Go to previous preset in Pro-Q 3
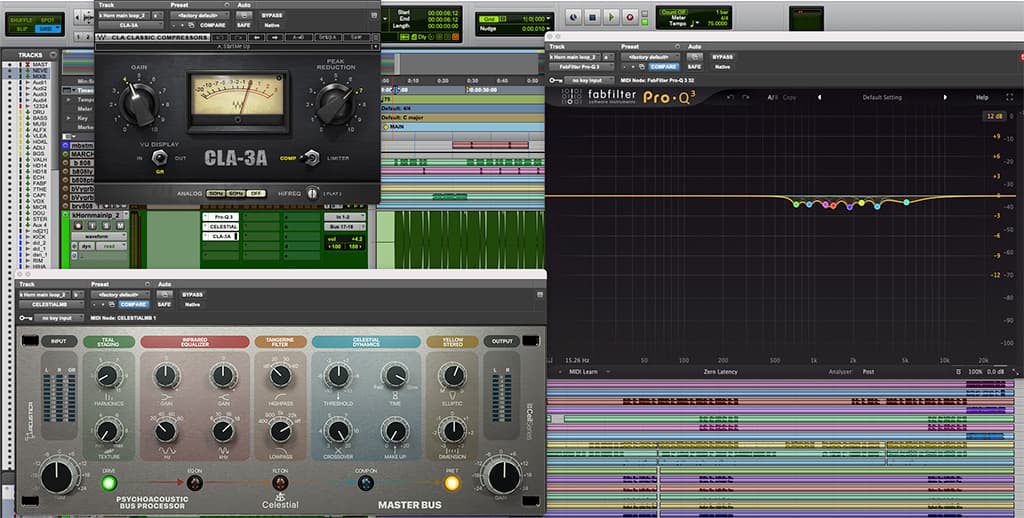The image size is (1024, 518). pyautogui.click(x=819, y=97)
